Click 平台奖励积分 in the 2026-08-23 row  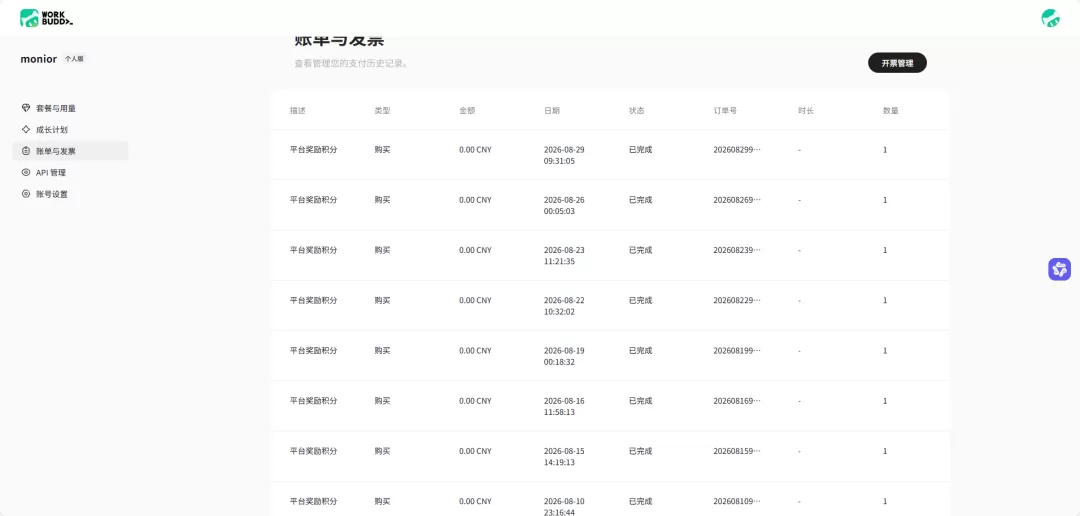point(313,250)
